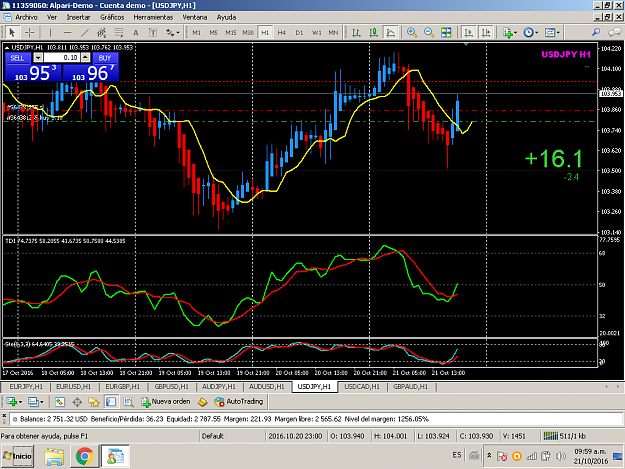Viewport: 625px width, 469px height.
Task: Click the BUY one-click button
Action: tap(105, 58)
